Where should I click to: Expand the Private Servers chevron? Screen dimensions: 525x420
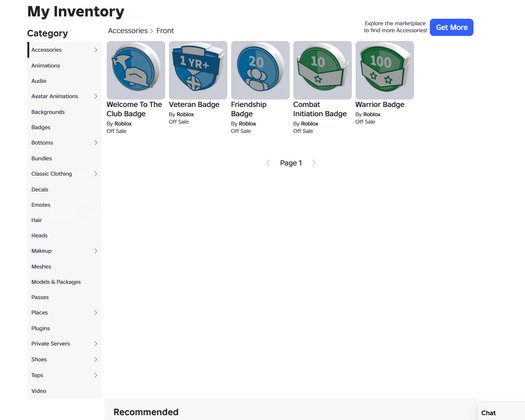(x=96, y=344)
